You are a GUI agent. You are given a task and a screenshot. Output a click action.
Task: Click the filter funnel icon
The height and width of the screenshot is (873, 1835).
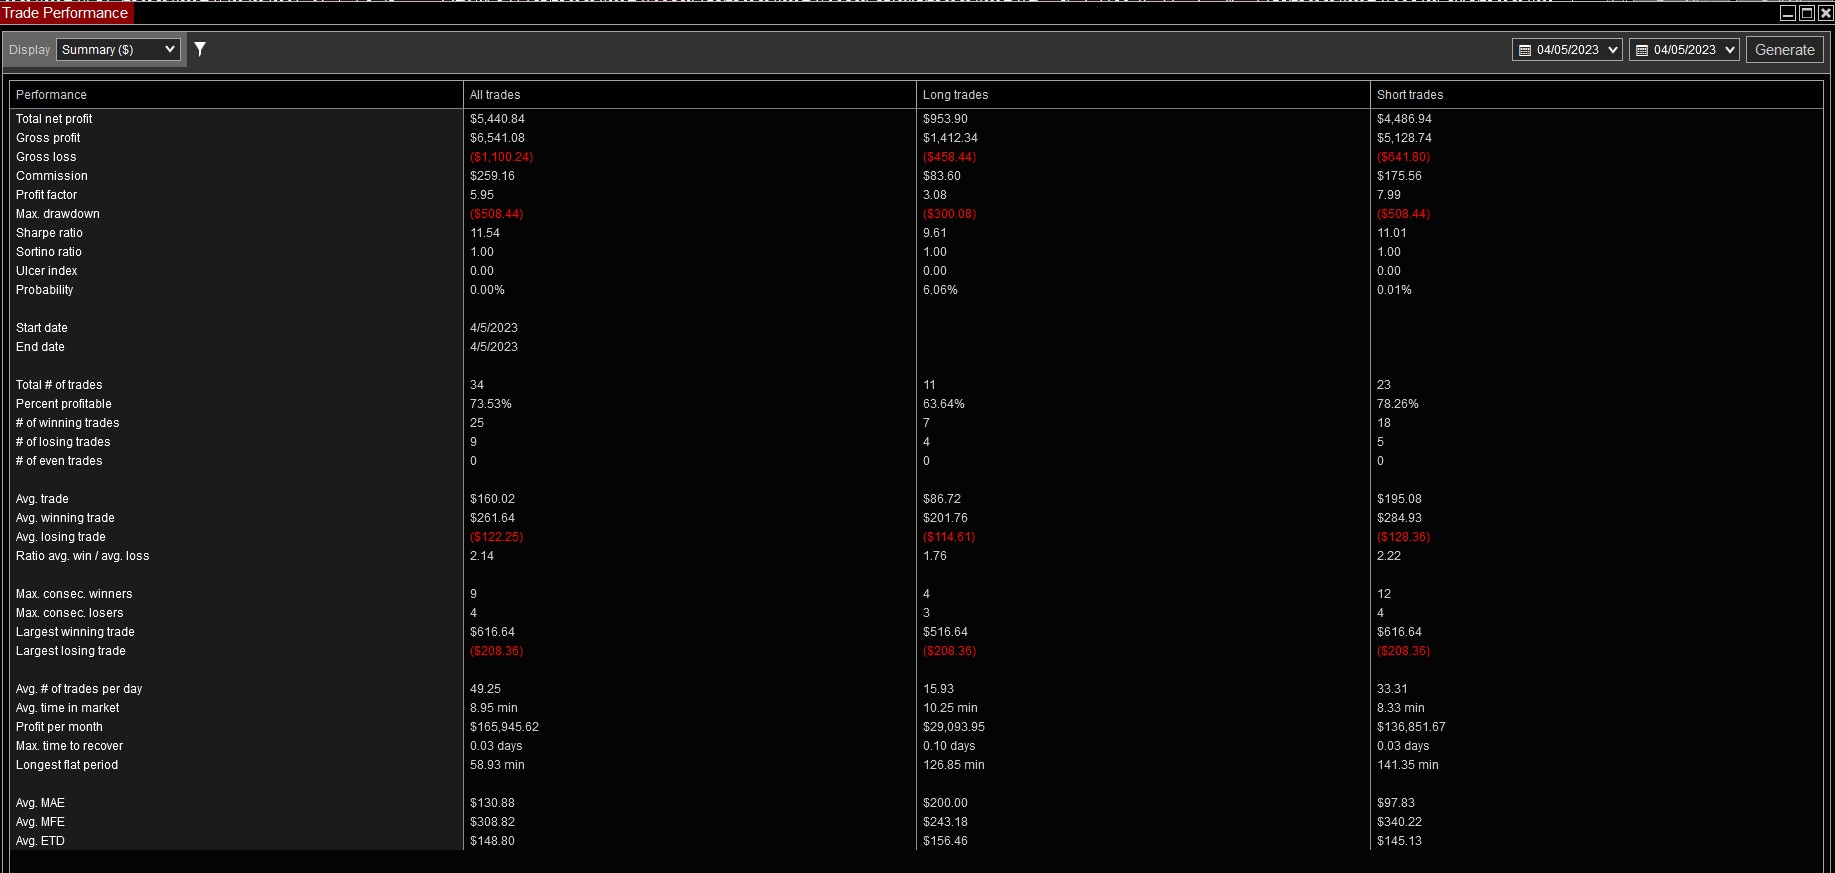(x=200, y=49)
